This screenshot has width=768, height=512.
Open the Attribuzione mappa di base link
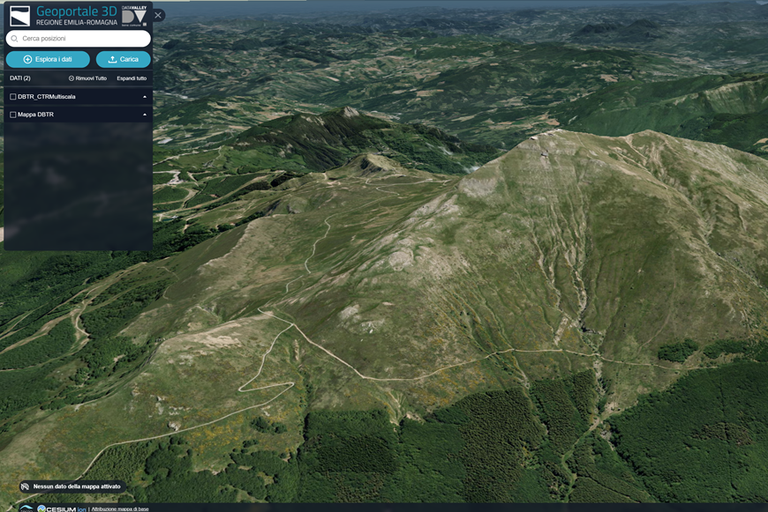121,508
